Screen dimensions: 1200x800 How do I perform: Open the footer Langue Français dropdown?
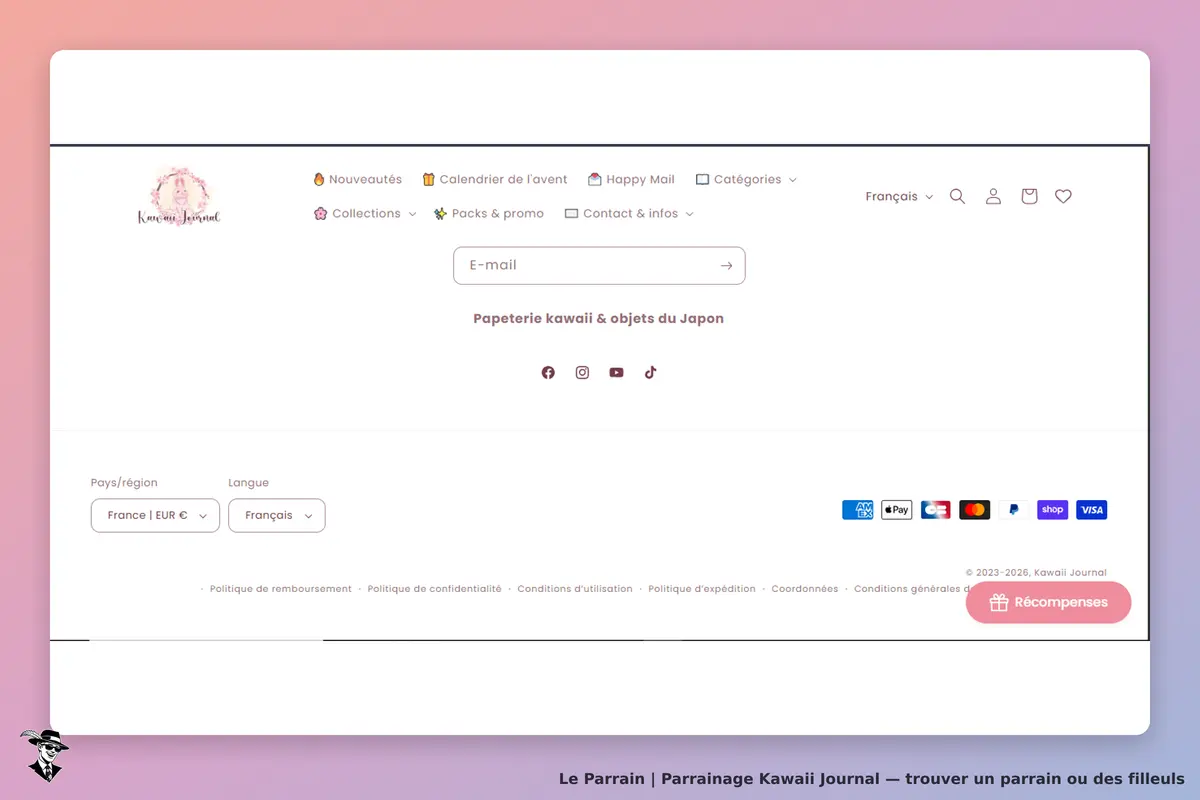[277, 516]
